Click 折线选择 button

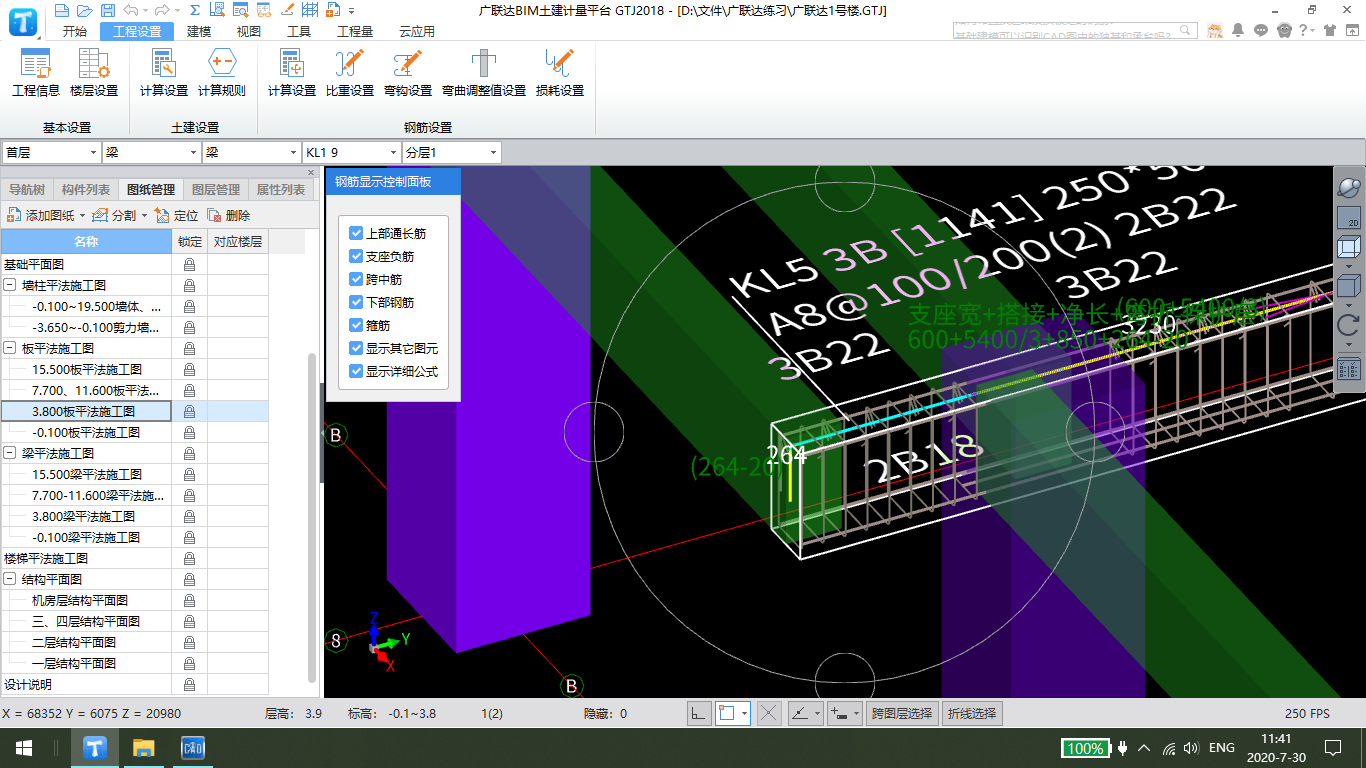pyautogui.click(x=972, y=714)
